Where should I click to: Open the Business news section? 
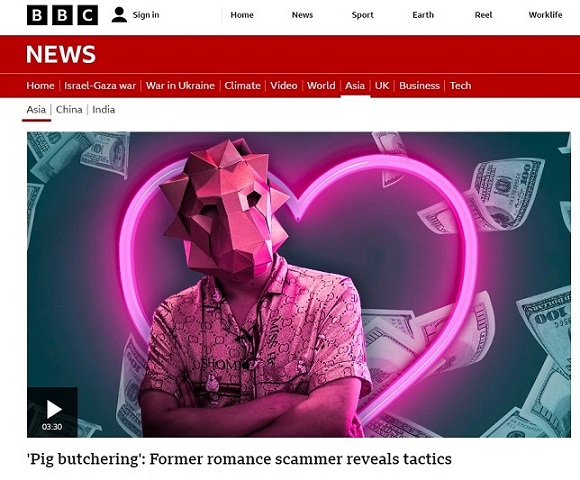click(x=419, y=85)
